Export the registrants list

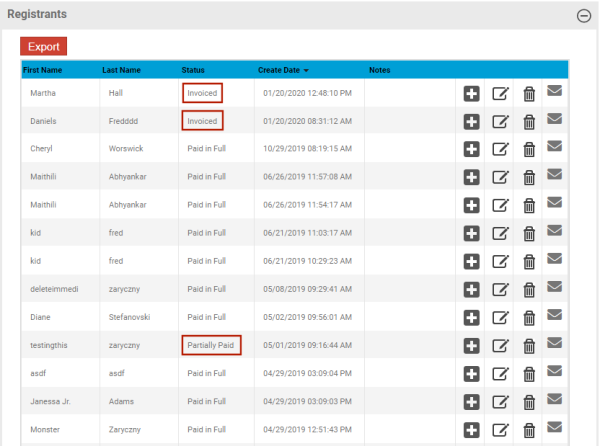(x=43, y=46)
